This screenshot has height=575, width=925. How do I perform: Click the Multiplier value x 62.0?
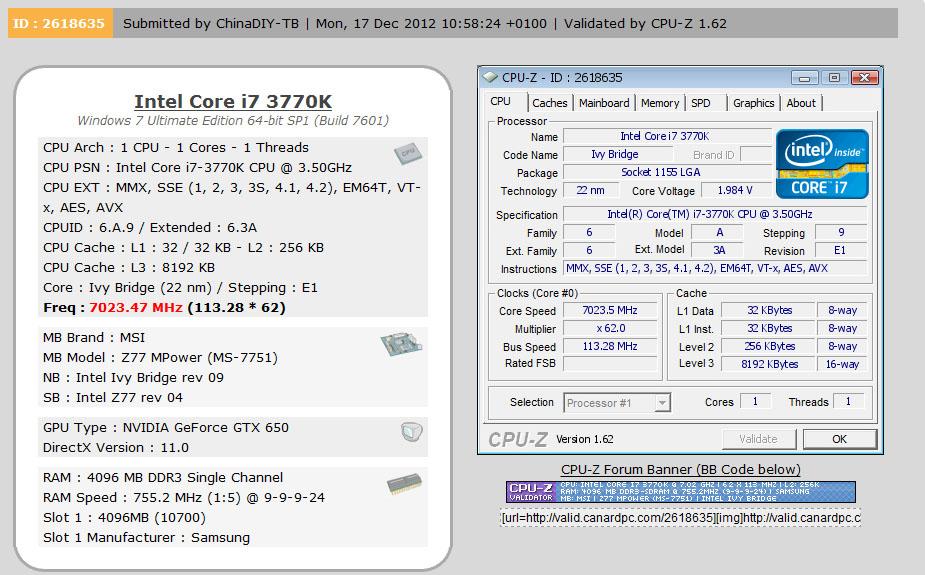coord(610,328)
